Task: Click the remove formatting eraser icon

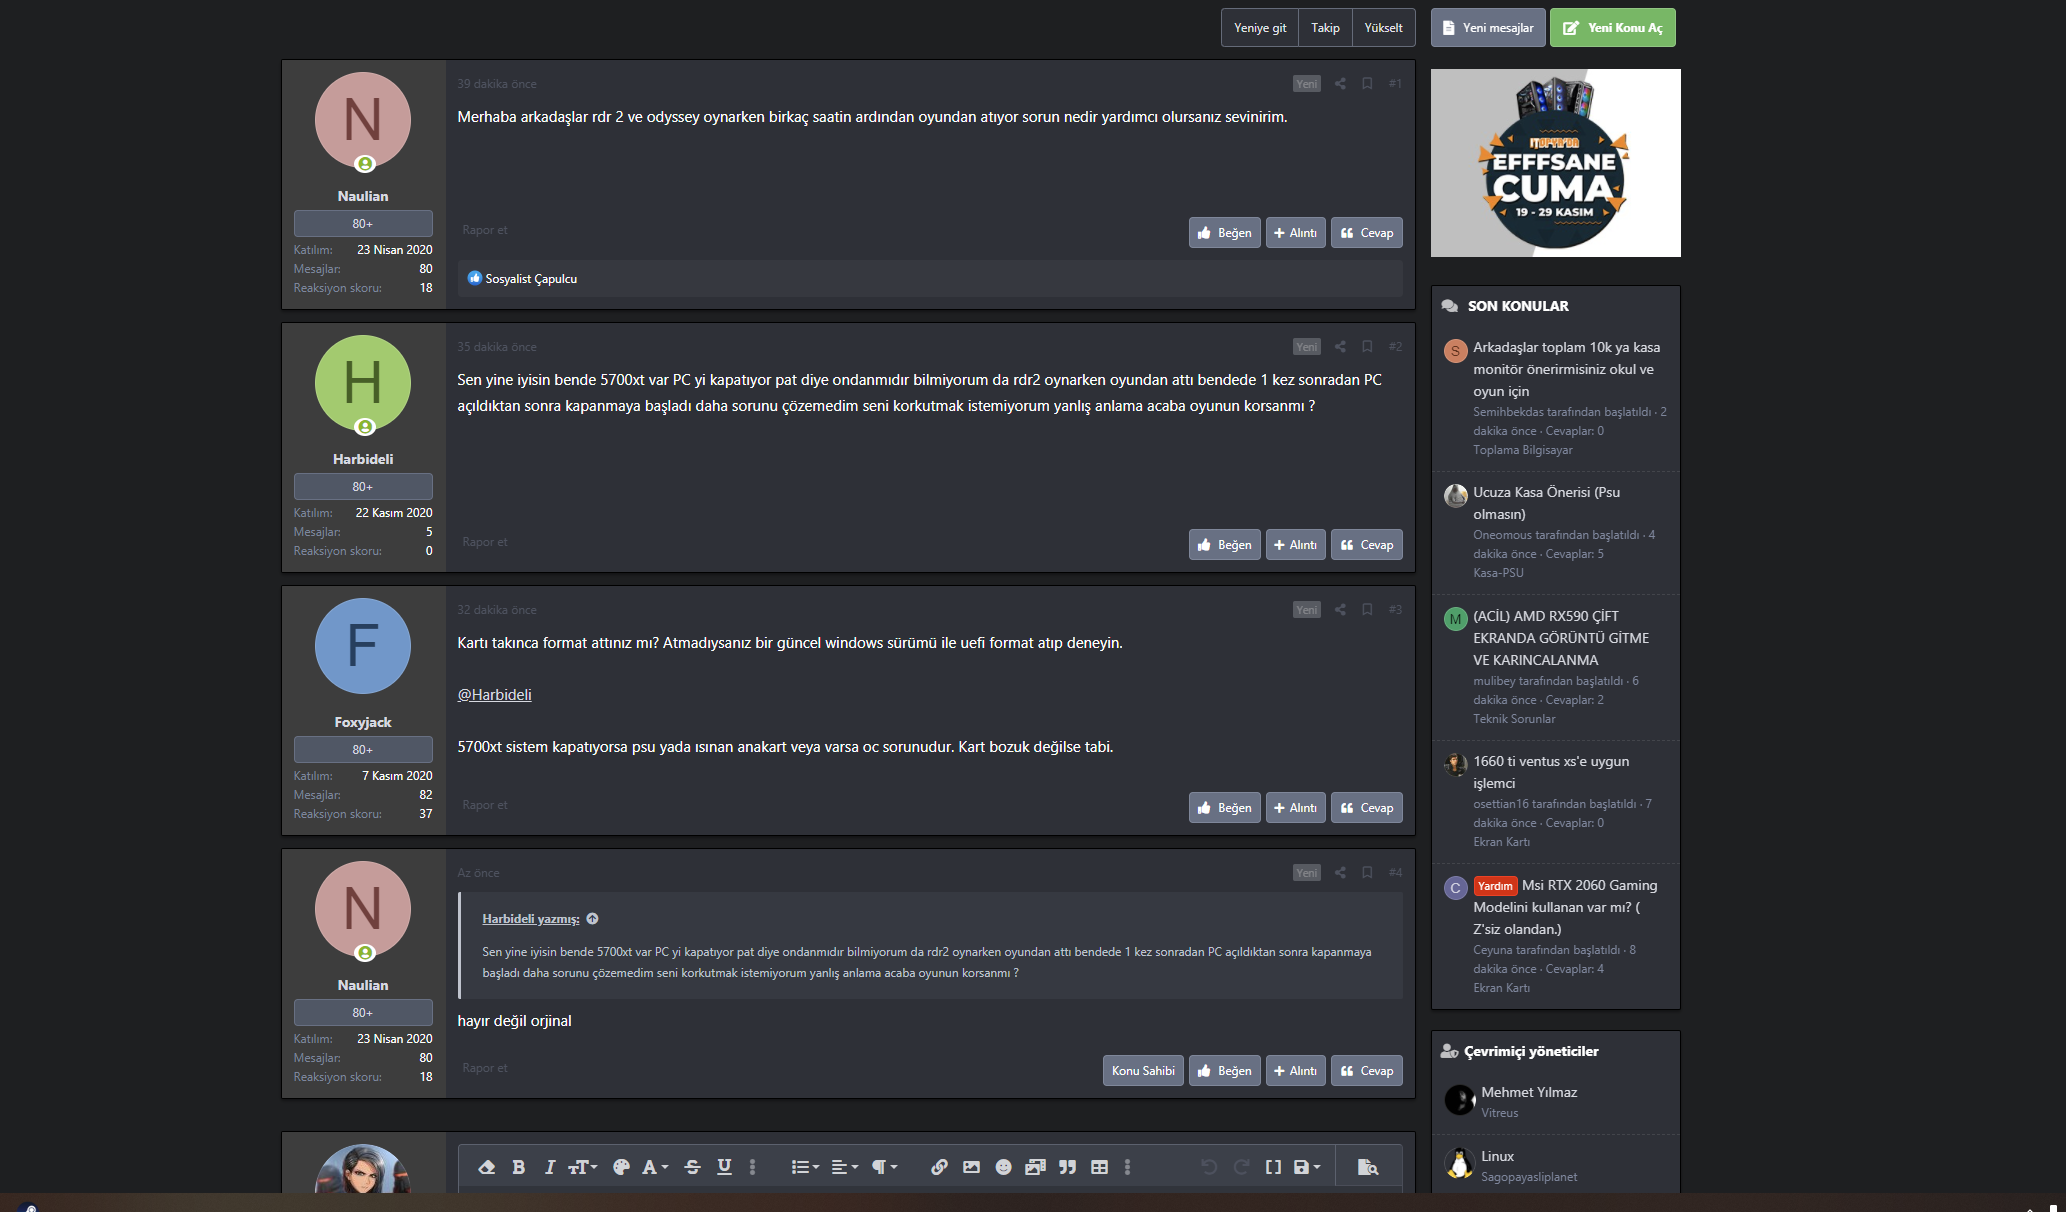Action: 486,1167
